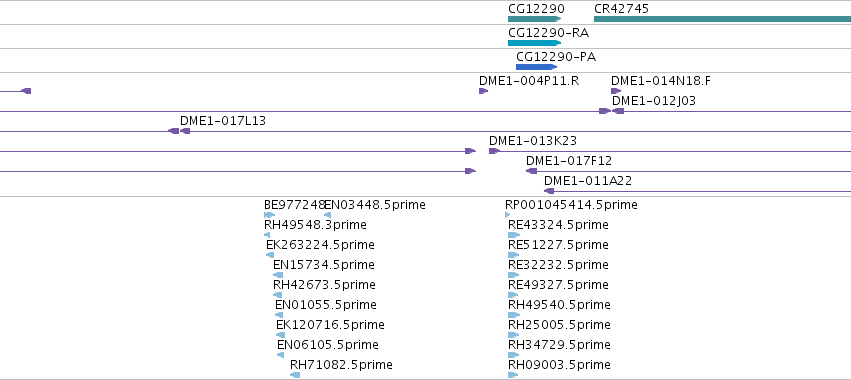
Task: Click the RE43324.5prime arrow glyph
Action: tap(514, 235)
